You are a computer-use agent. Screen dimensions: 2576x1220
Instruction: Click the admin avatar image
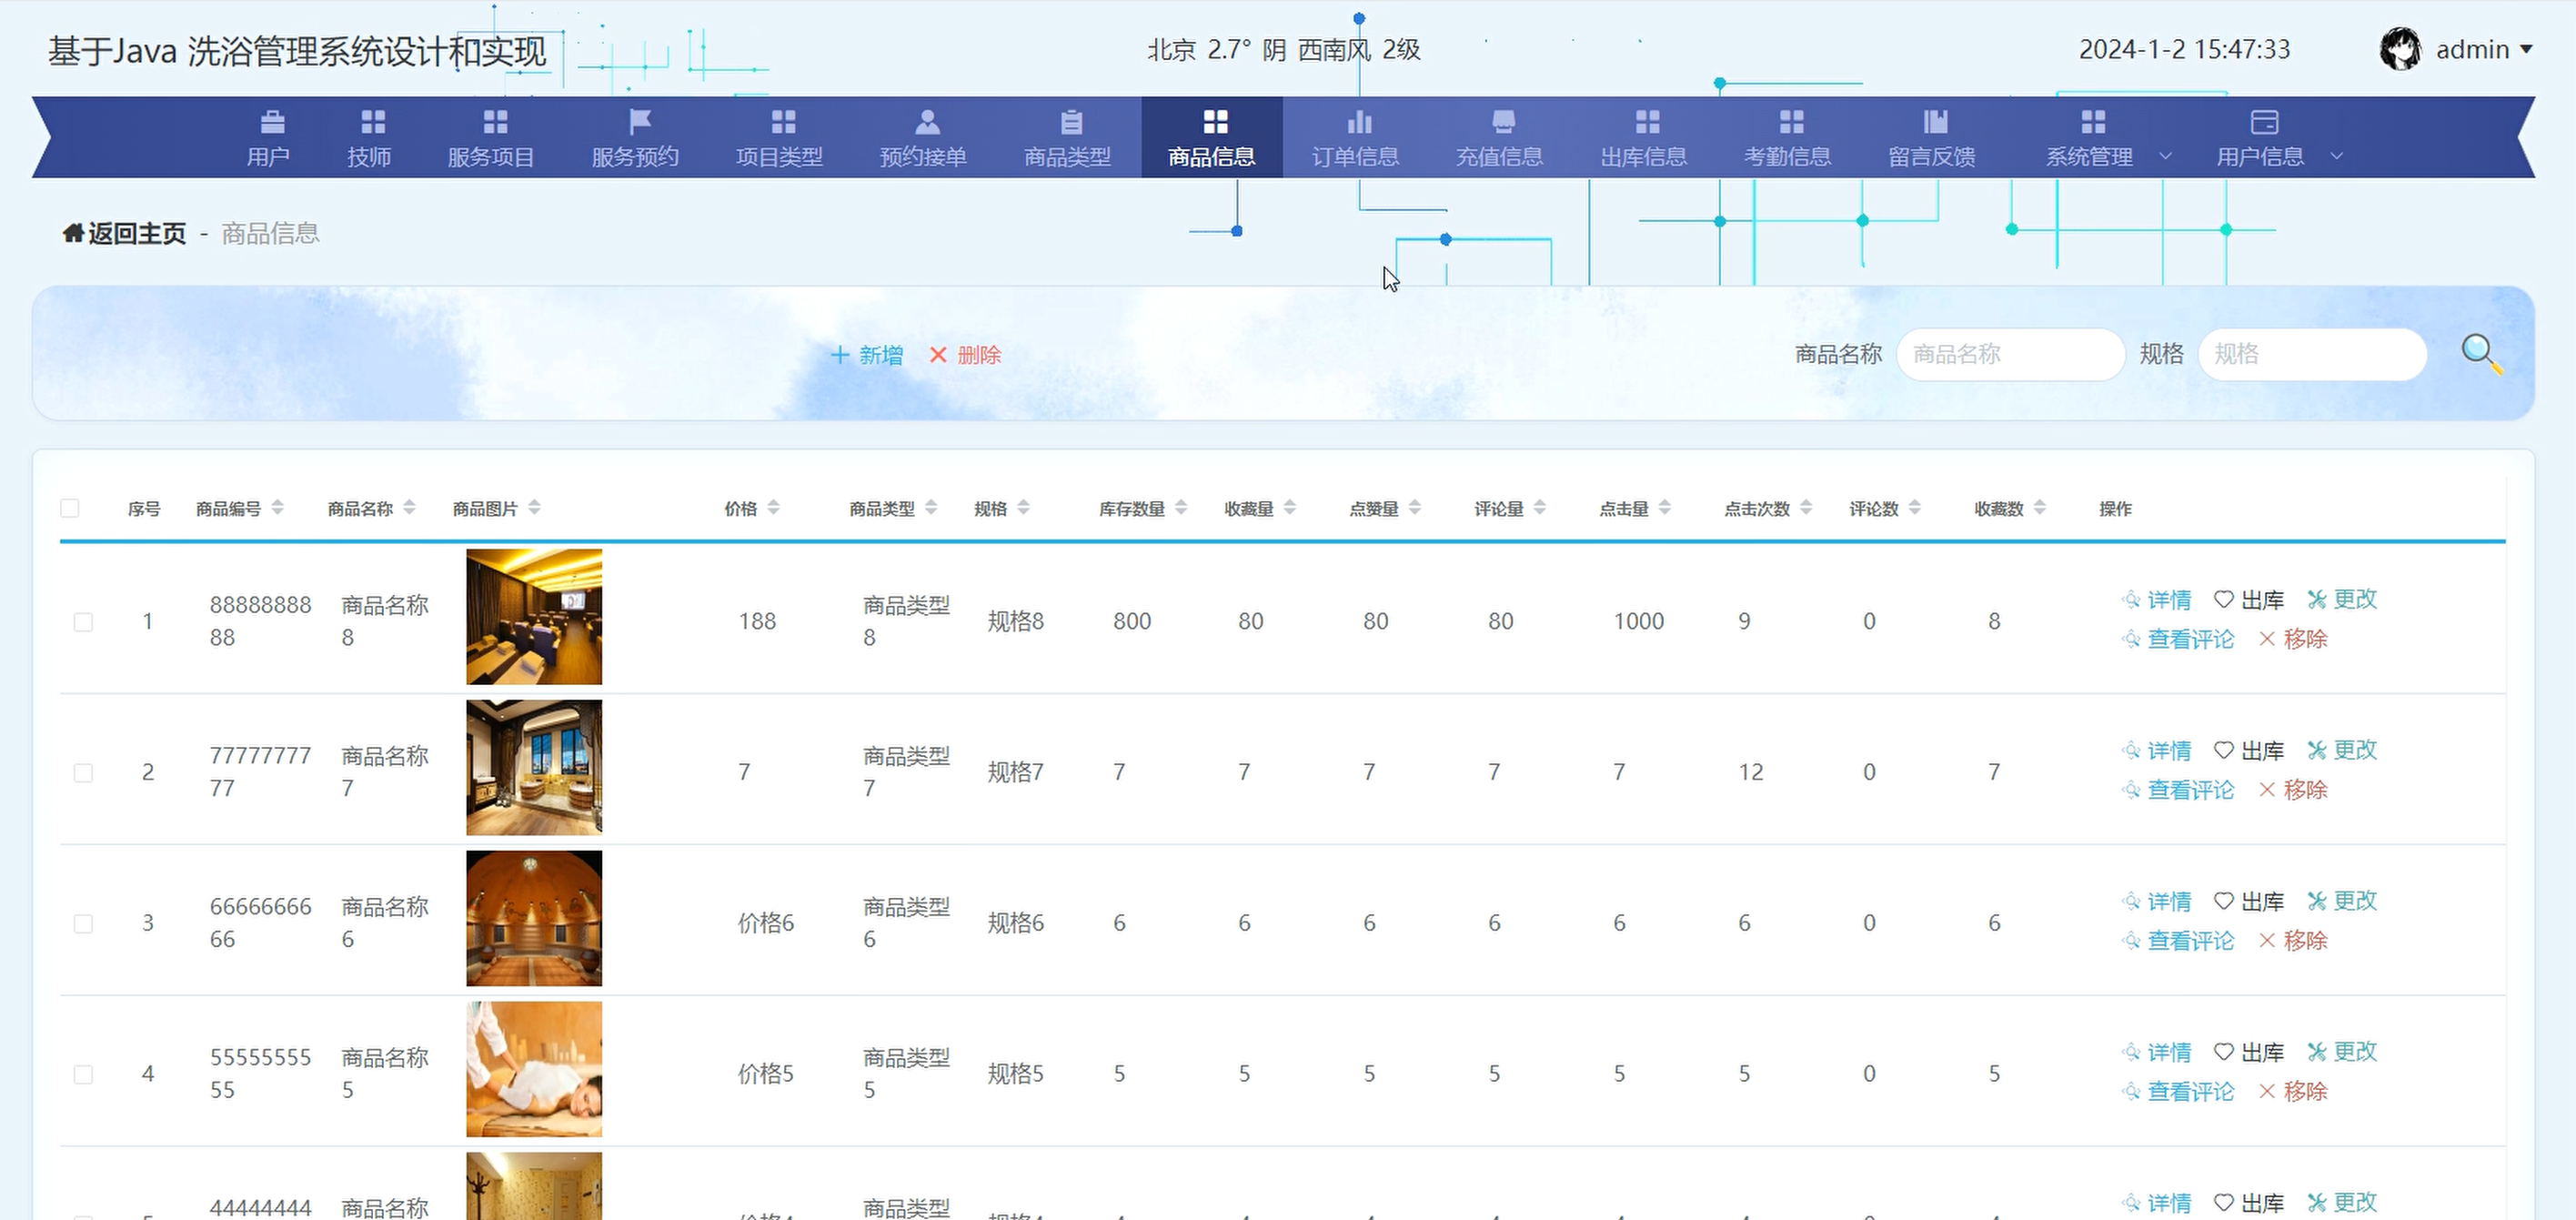[x=2400, y=49]
